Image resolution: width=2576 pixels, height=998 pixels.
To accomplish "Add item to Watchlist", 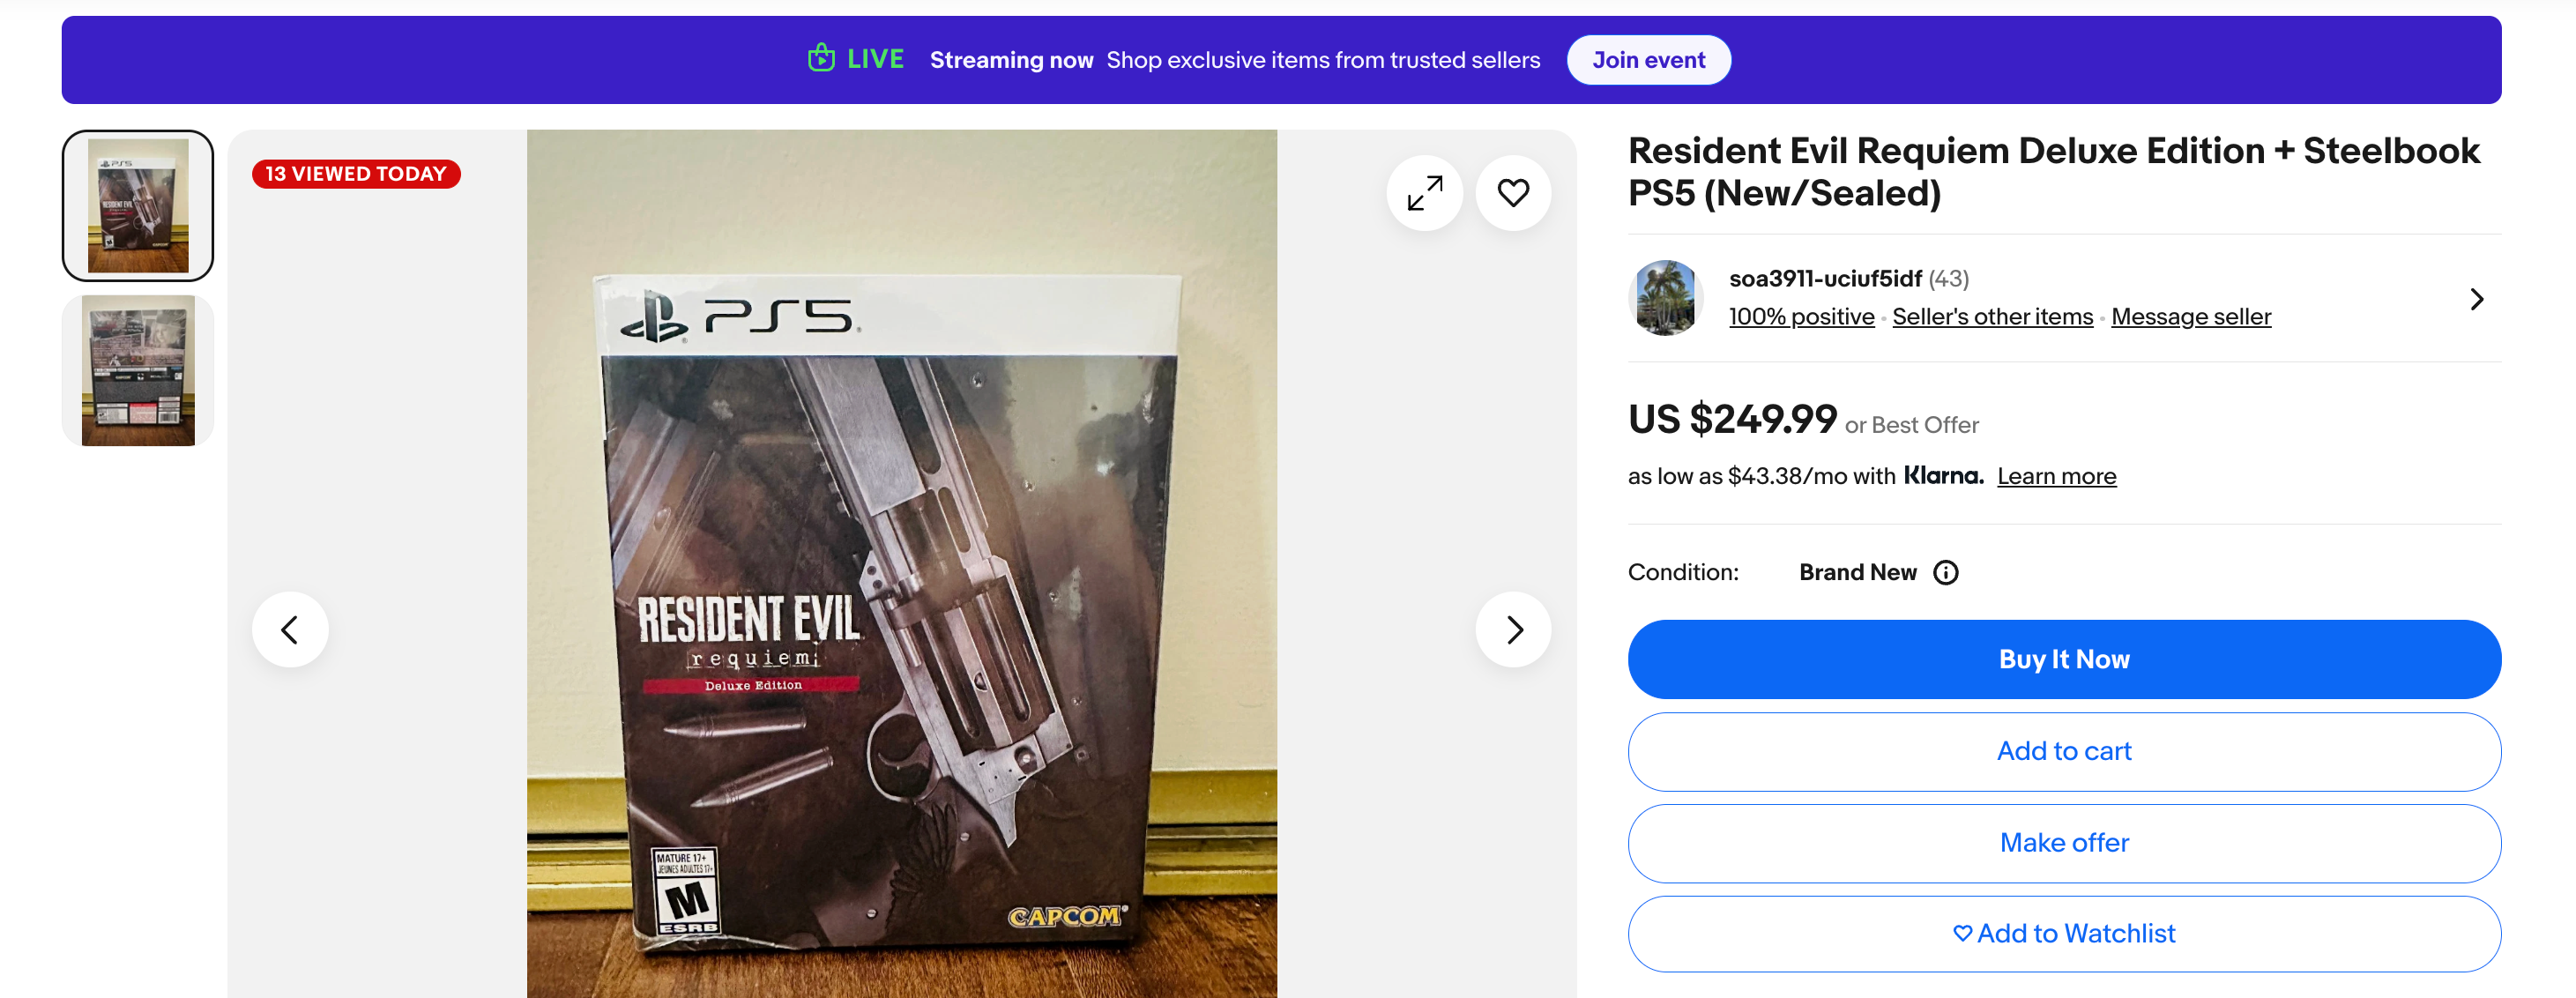I will tap(2063, 934).
